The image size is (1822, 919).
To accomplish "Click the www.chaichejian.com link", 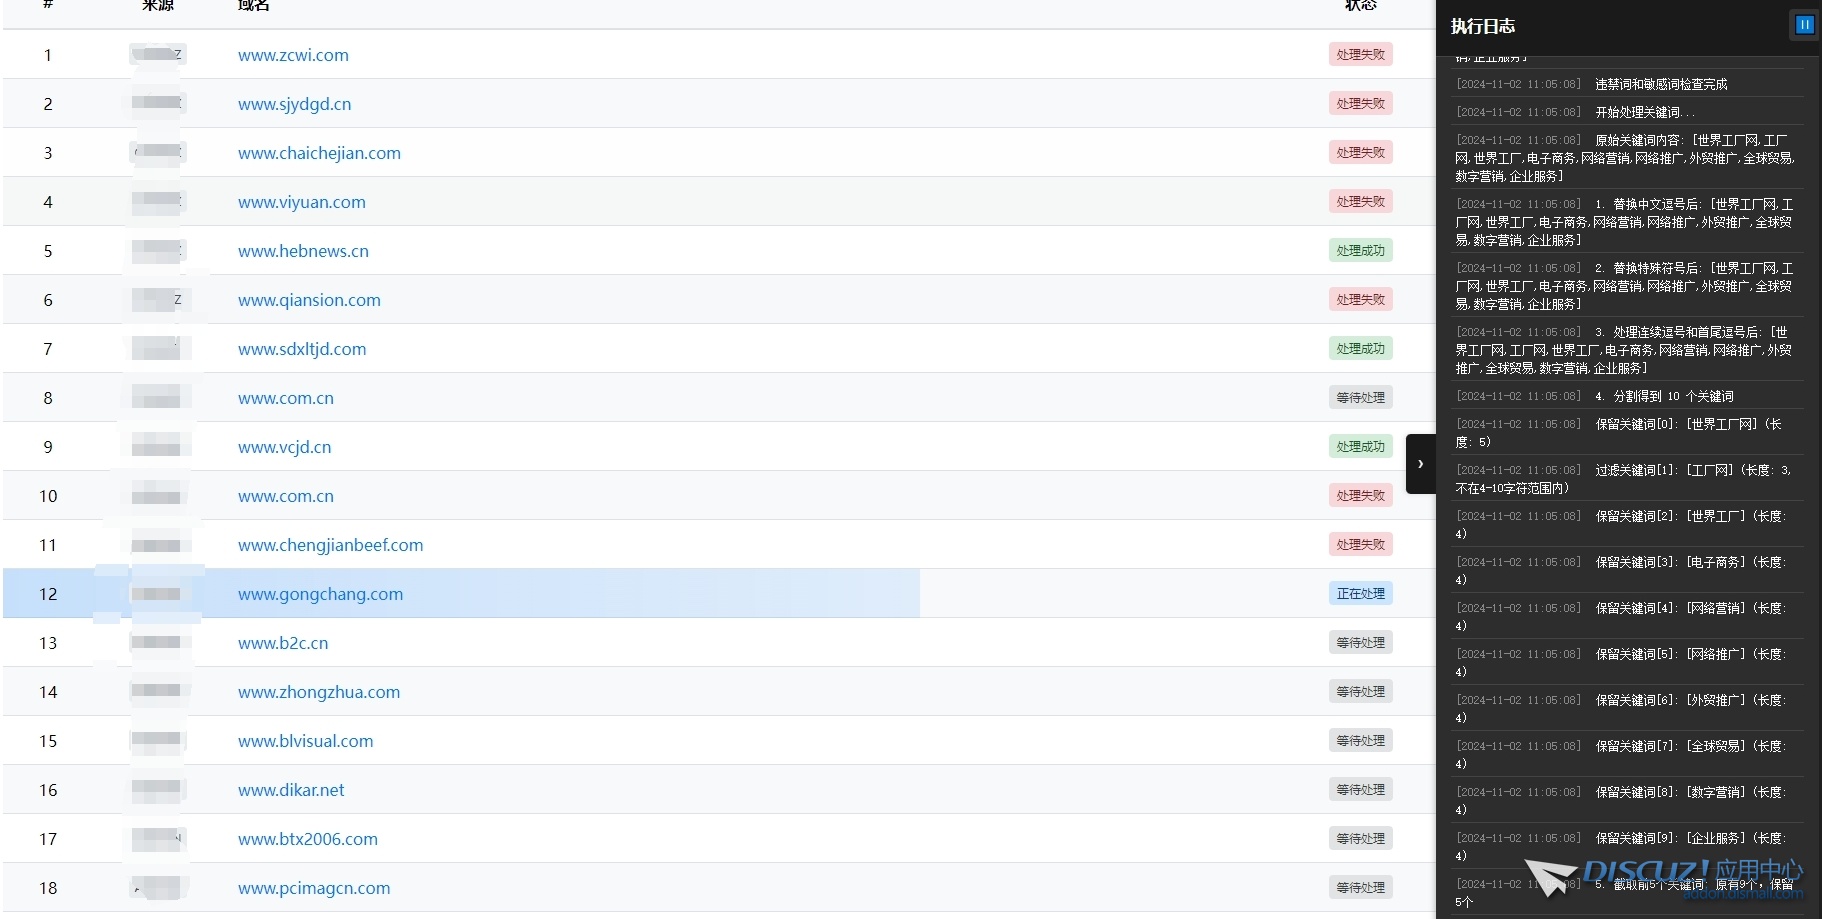I will coord(319,153).
